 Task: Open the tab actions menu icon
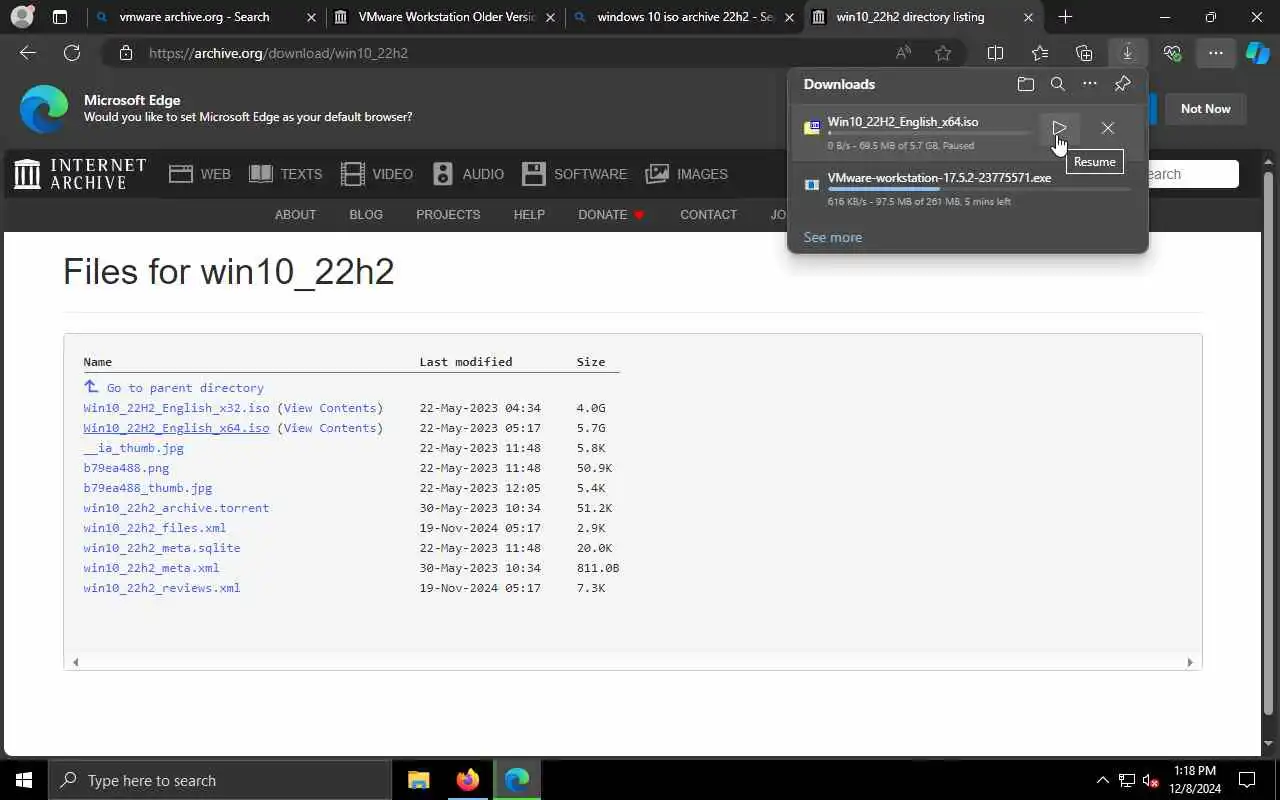click(60, 17)
